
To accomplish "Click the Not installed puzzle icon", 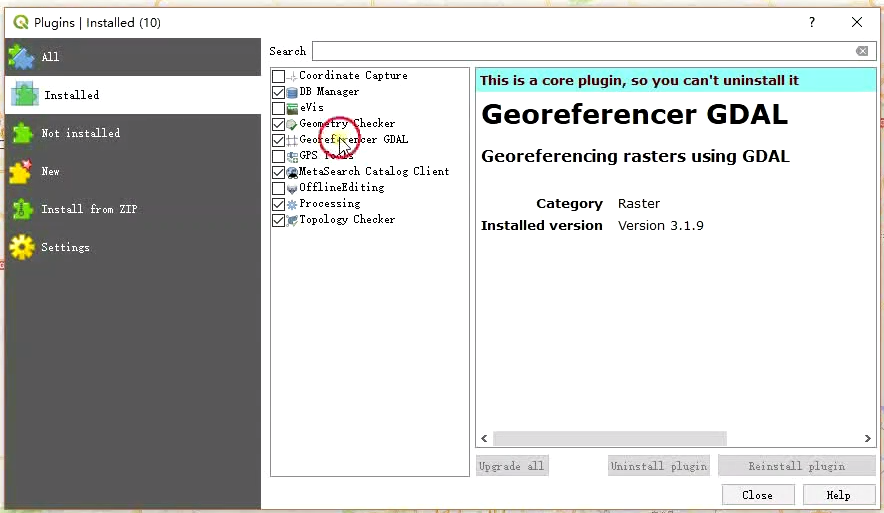I will (x=22, y=134).
